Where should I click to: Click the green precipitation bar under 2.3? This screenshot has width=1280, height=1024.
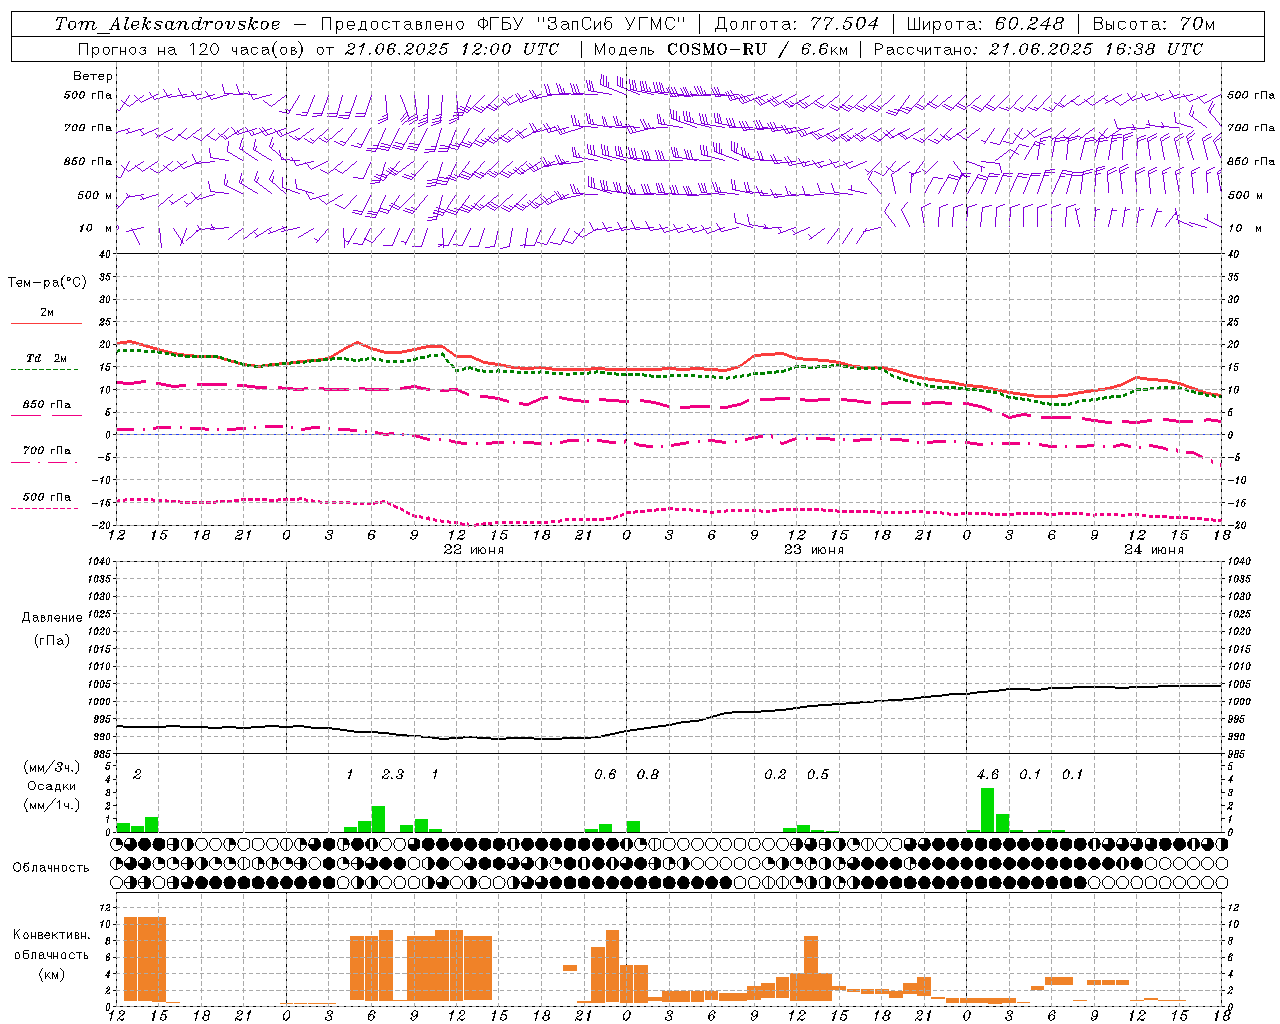pyautogui.click(x=378, y=819)
